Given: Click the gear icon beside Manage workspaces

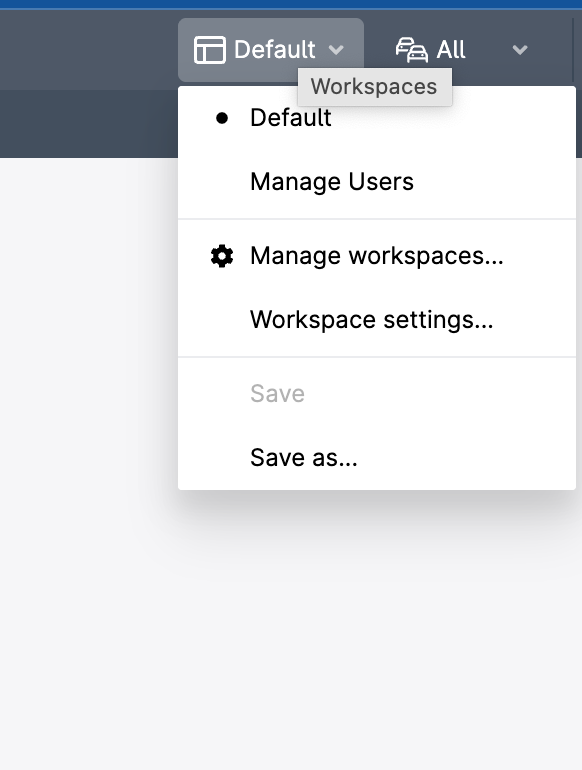Looking at the screenshot, I should click(222, 256).
